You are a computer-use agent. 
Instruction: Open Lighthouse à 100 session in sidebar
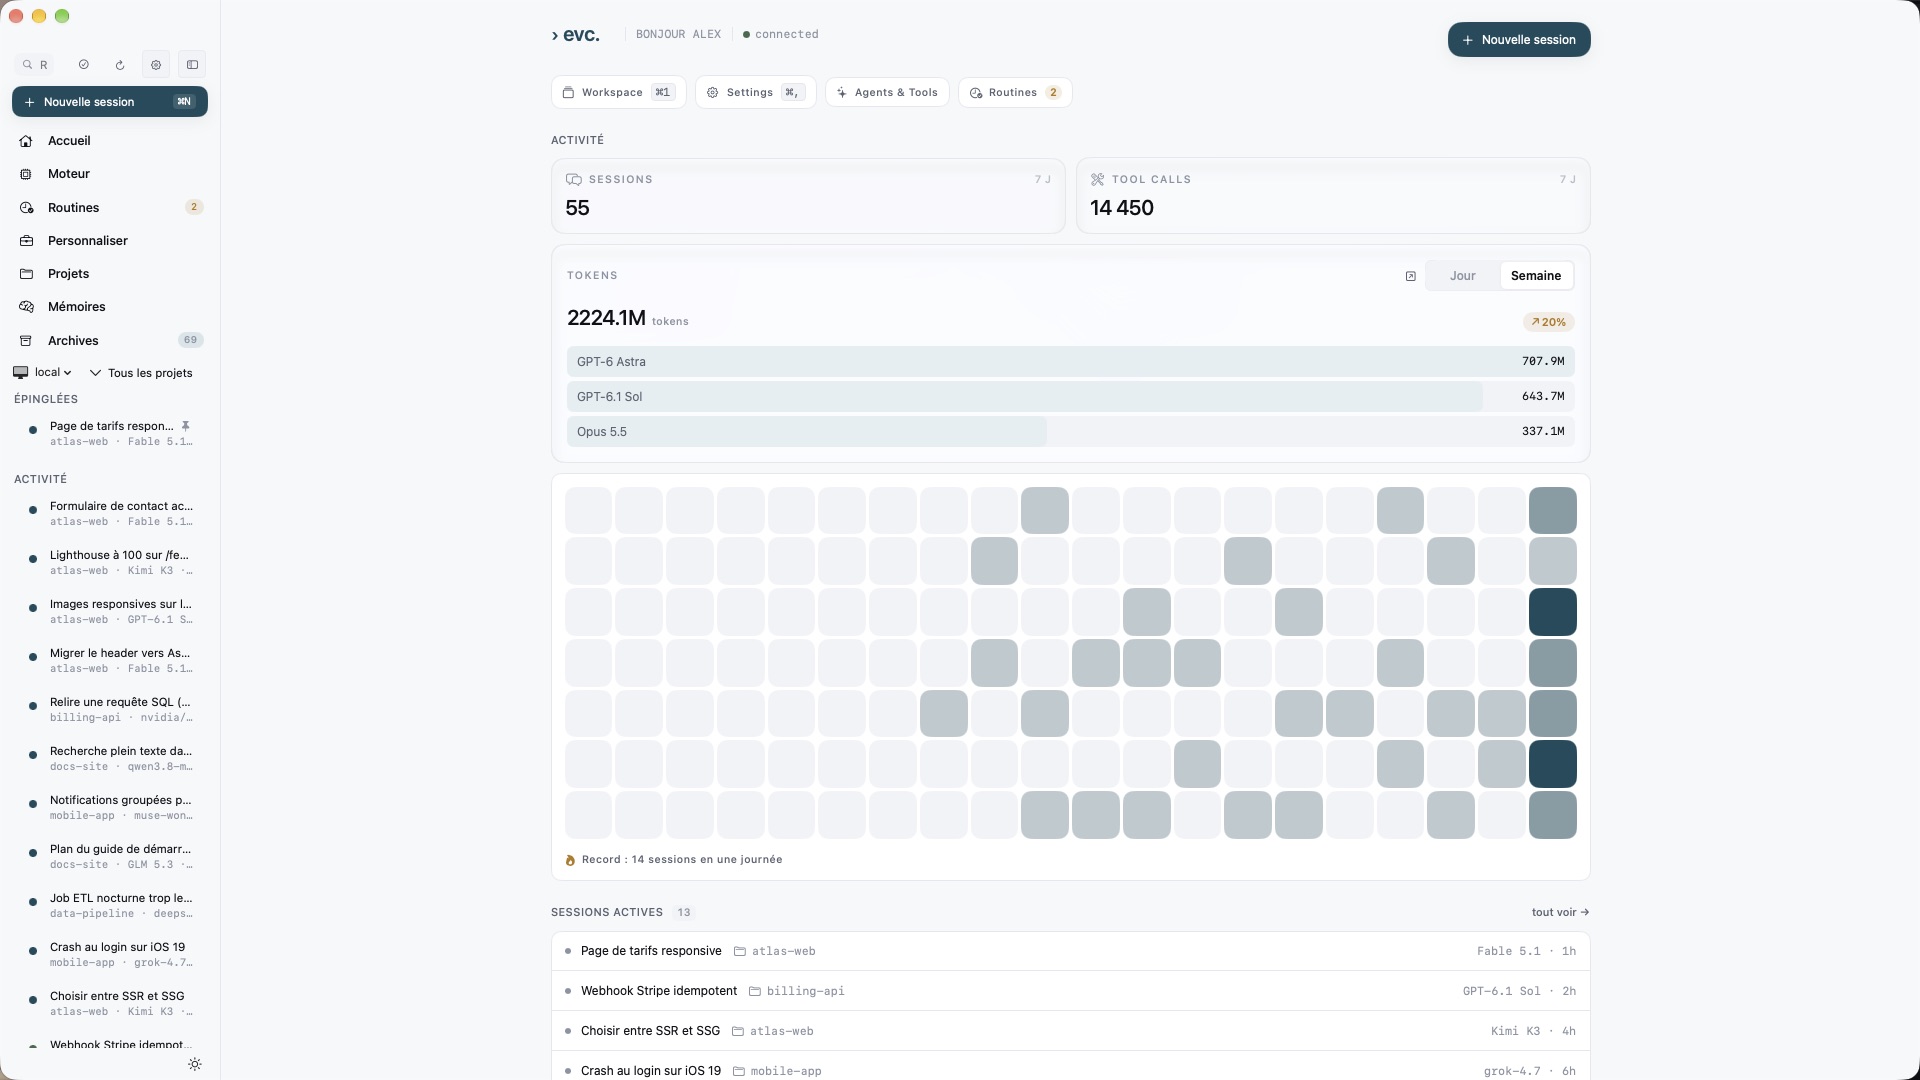110,562
